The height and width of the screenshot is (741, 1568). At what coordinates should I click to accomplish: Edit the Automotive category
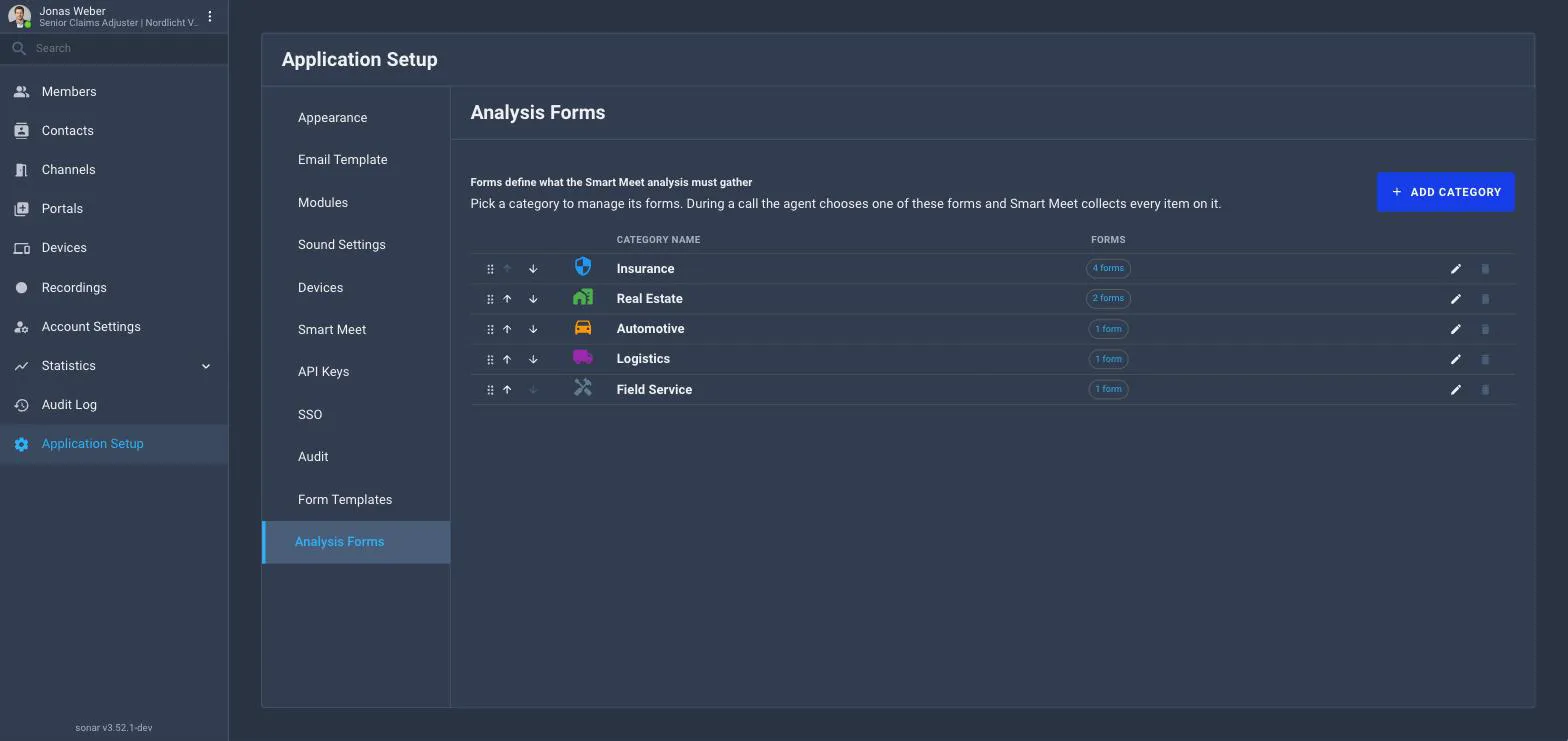tap(1456, 329)
